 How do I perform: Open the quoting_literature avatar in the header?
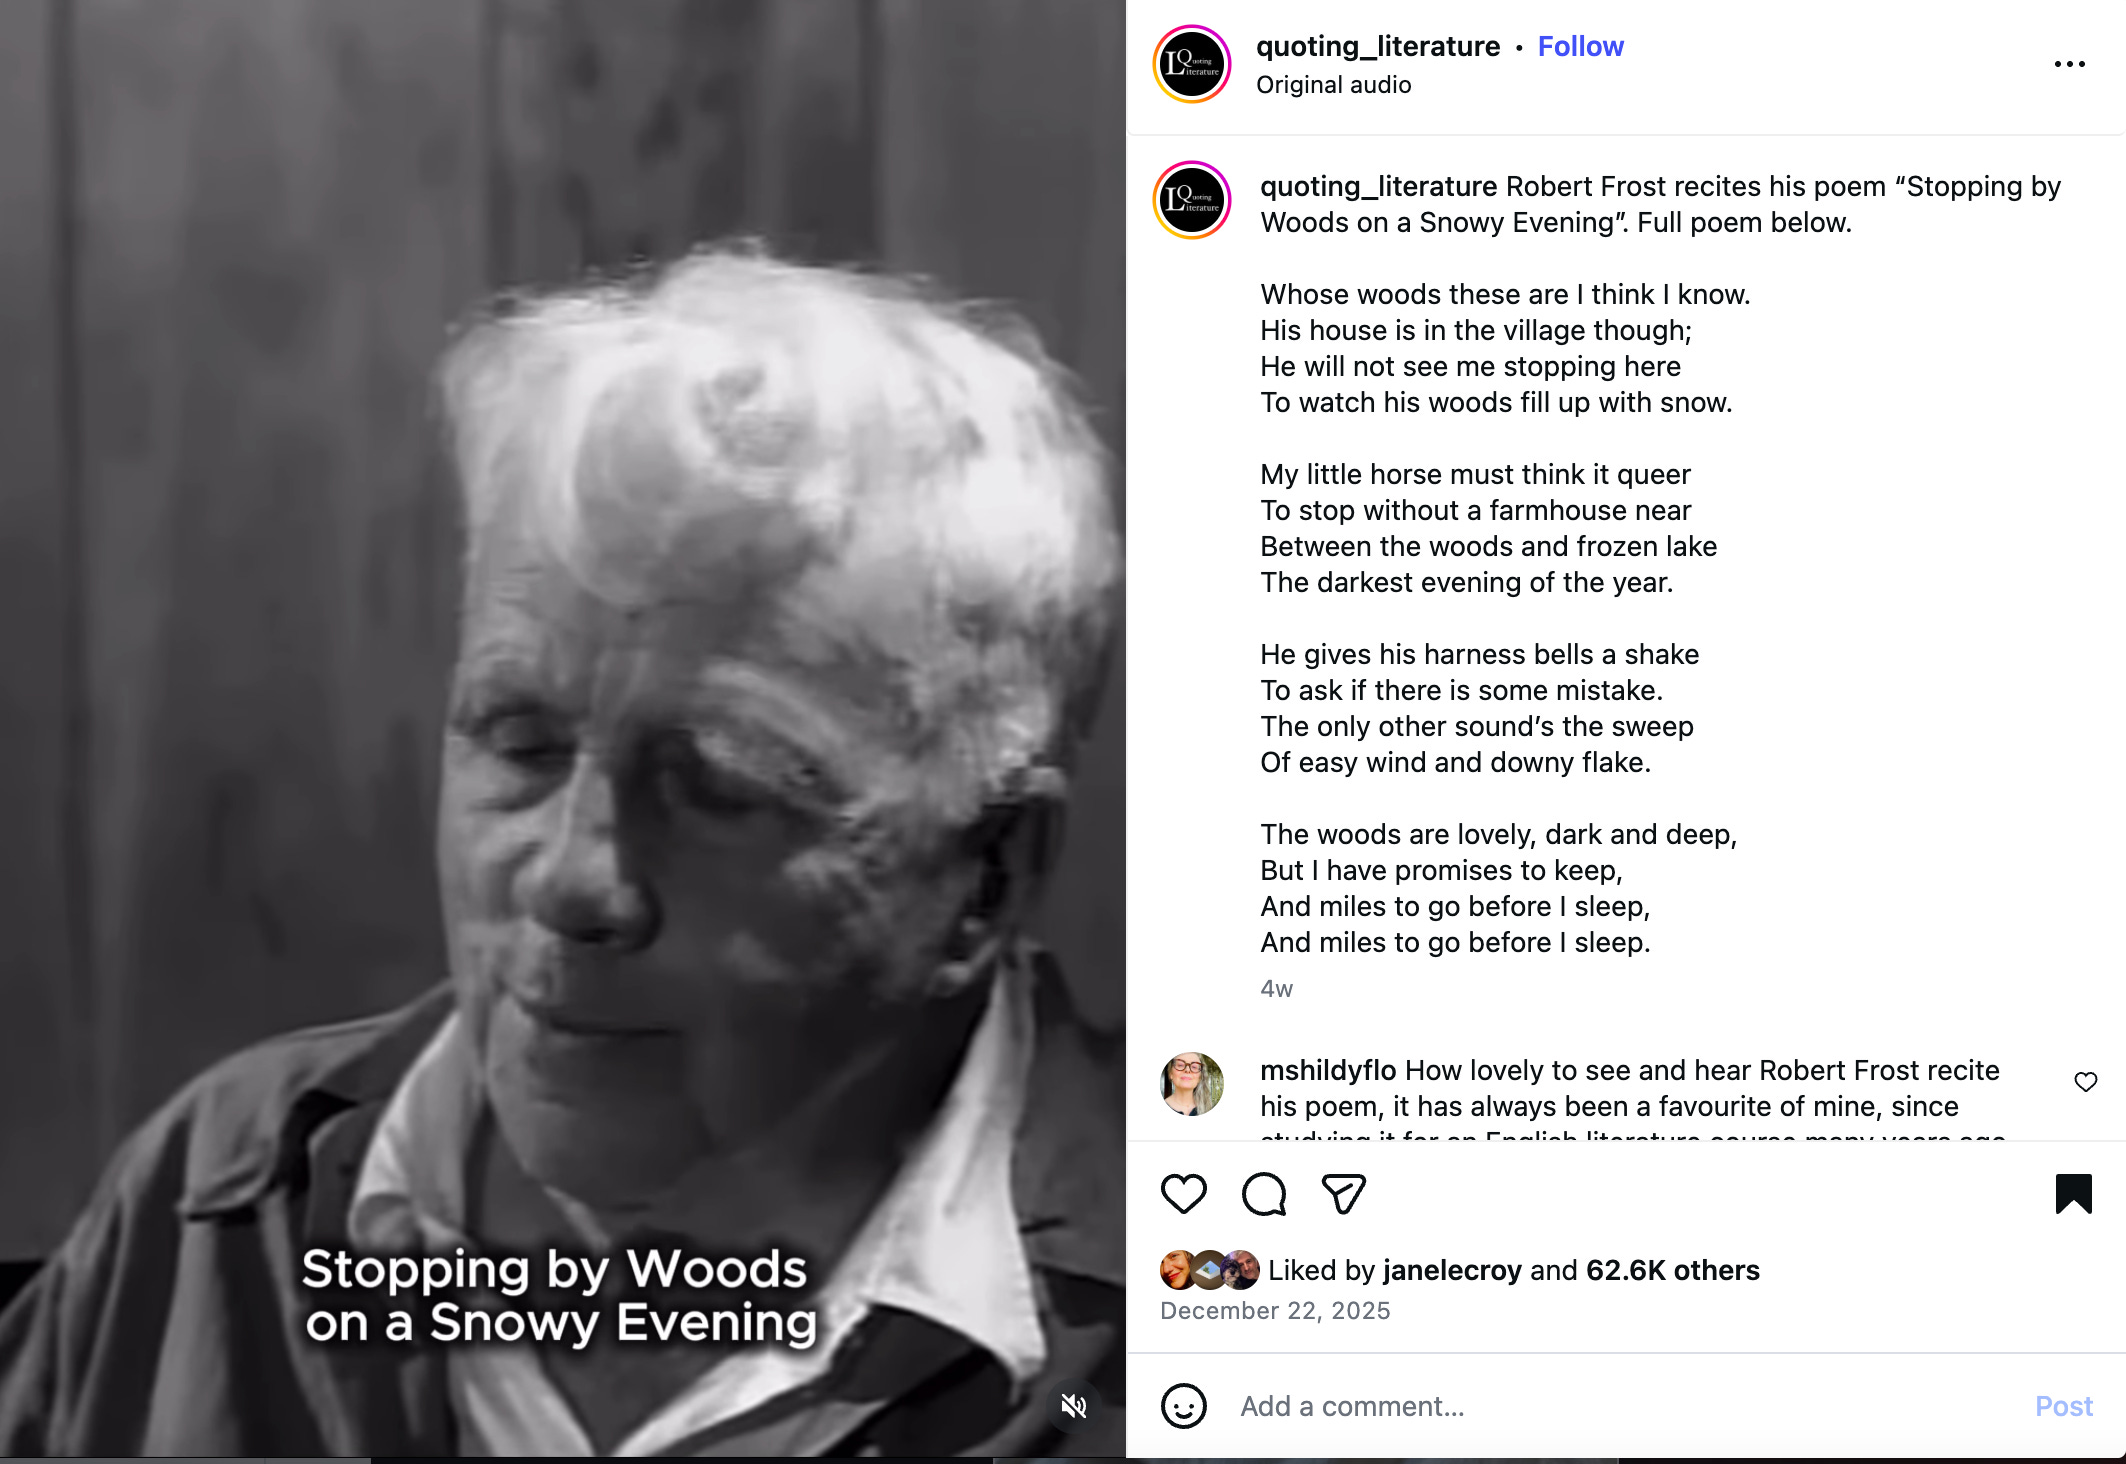pos(1191,64)
